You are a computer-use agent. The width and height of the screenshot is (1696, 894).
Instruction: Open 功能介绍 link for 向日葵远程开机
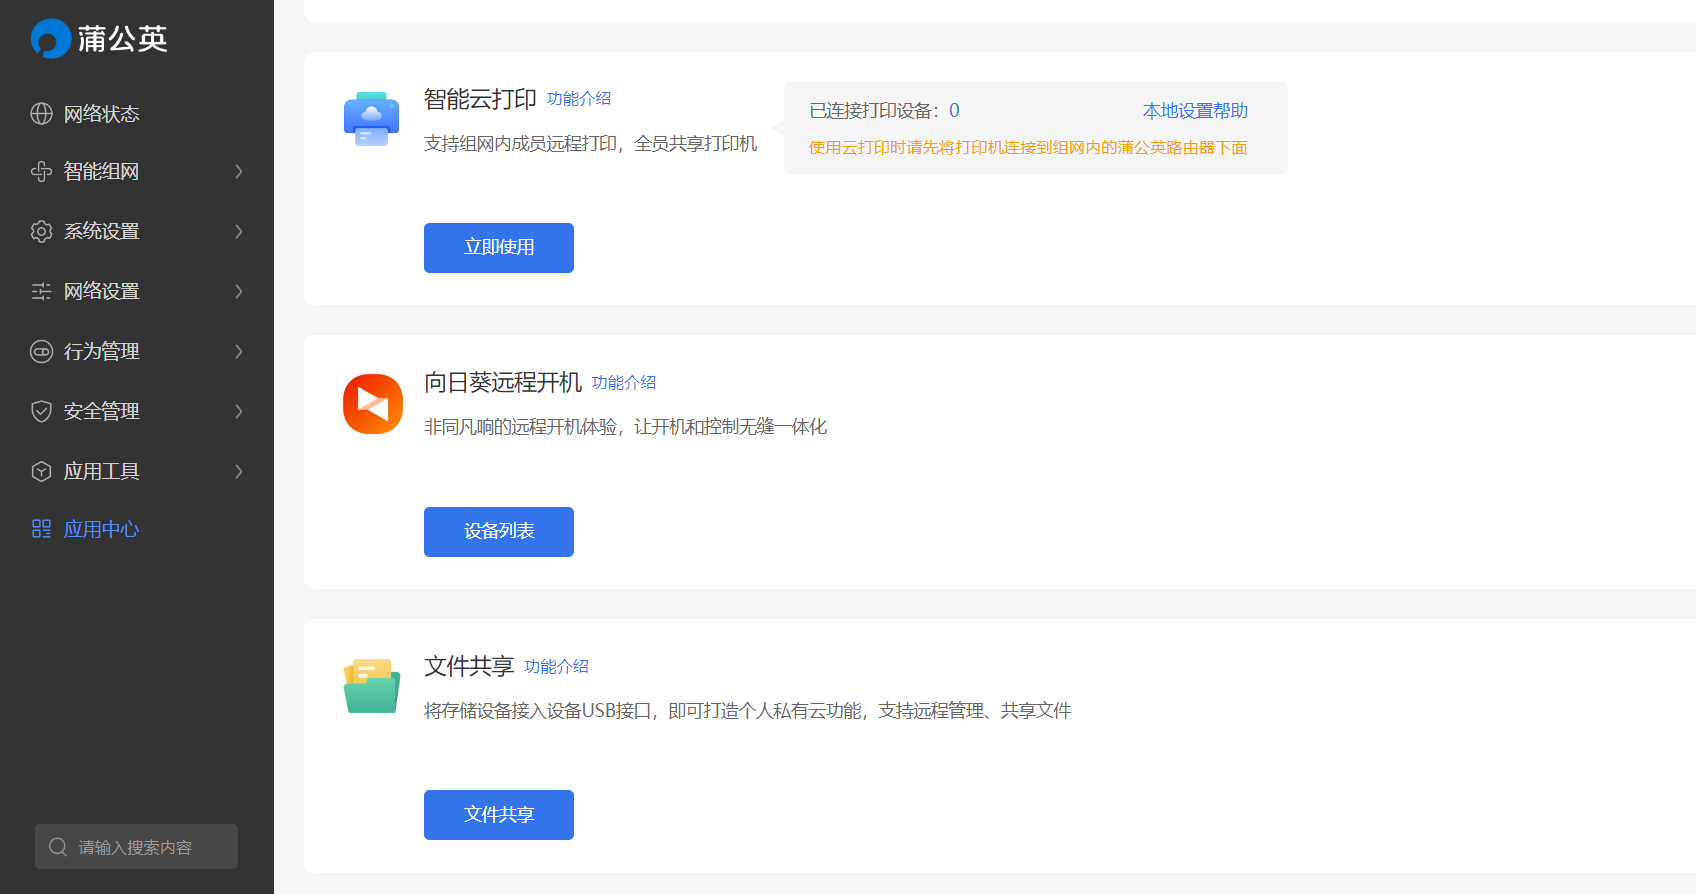(x=624, y=383)
